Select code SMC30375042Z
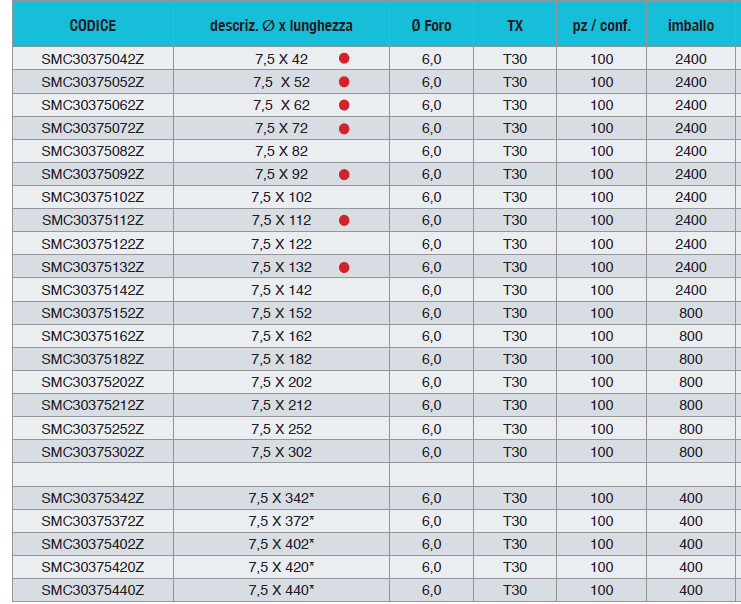The width and height of the screenshot is (741, 604). (x=93, y=59)
